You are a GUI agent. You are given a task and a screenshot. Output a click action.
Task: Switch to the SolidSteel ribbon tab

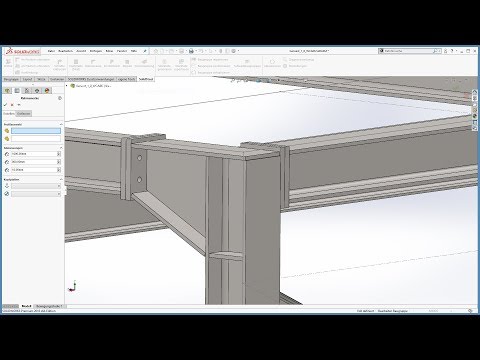tap(146, 79)
